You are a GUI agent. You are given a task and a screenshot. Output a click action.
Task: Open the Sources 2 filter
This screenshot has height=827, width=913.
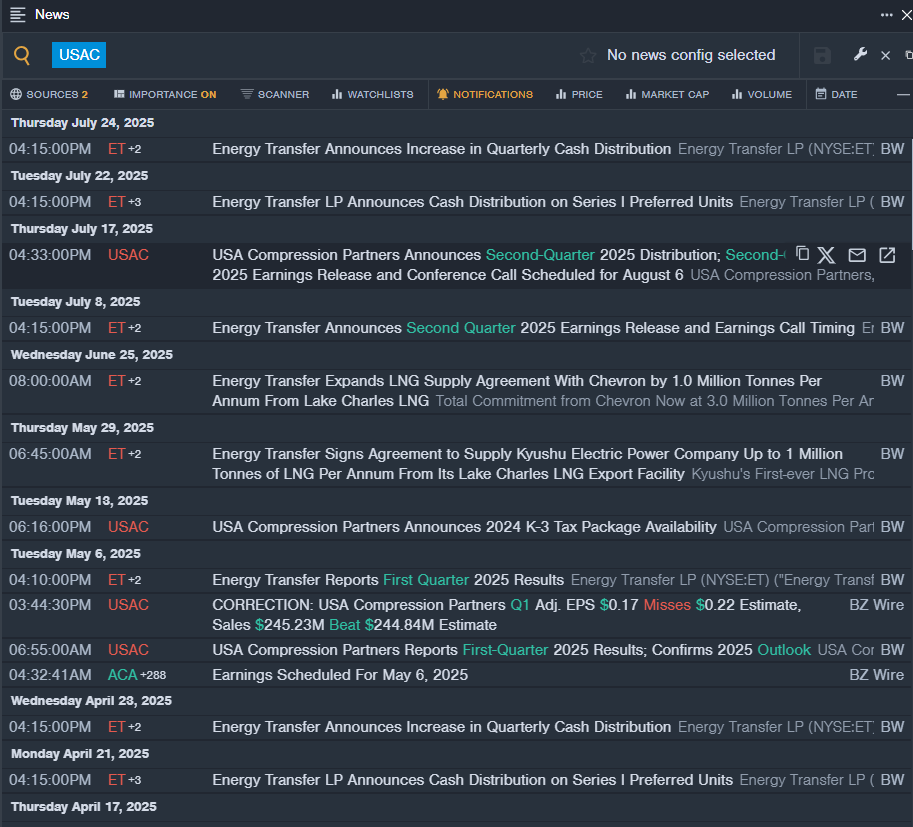tap(49, 94)
